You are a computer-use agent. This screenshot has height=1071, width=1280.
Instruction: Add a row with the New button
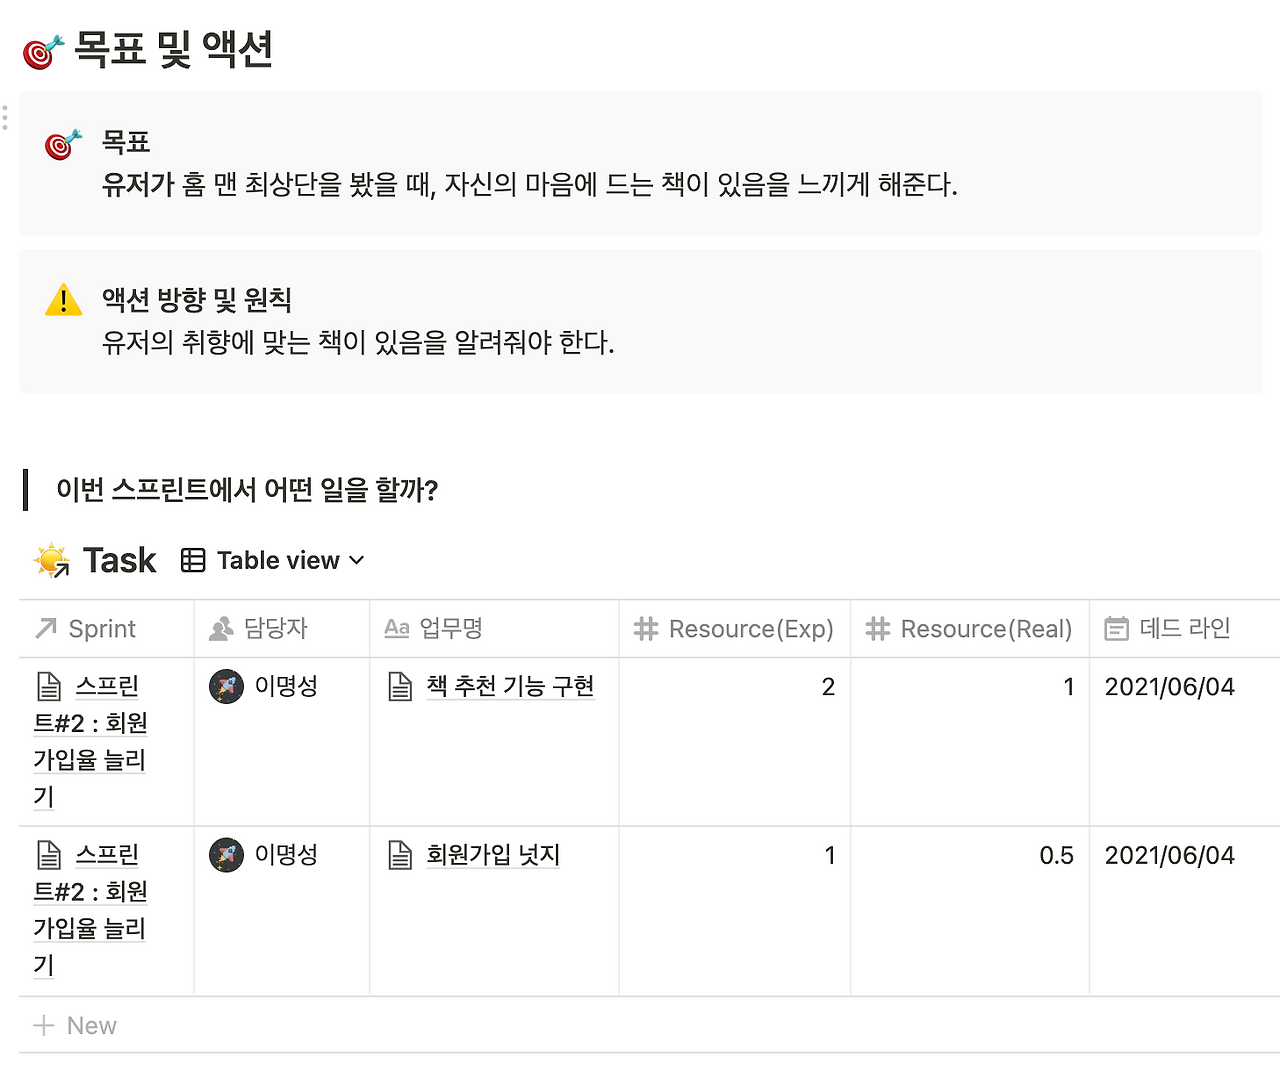pos(75,1025)
